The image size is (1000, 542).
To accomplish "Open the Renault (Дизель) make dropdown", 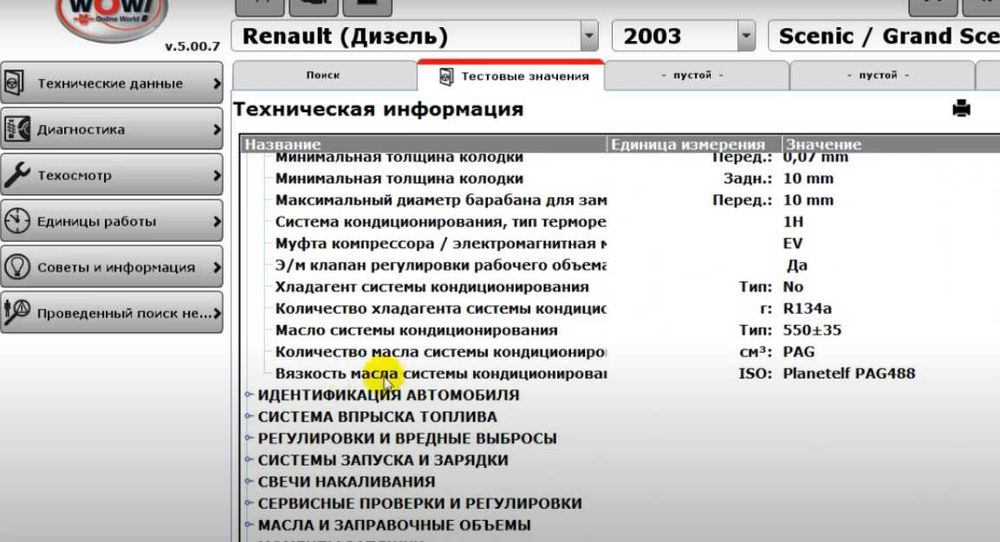I will pos(589,36).
